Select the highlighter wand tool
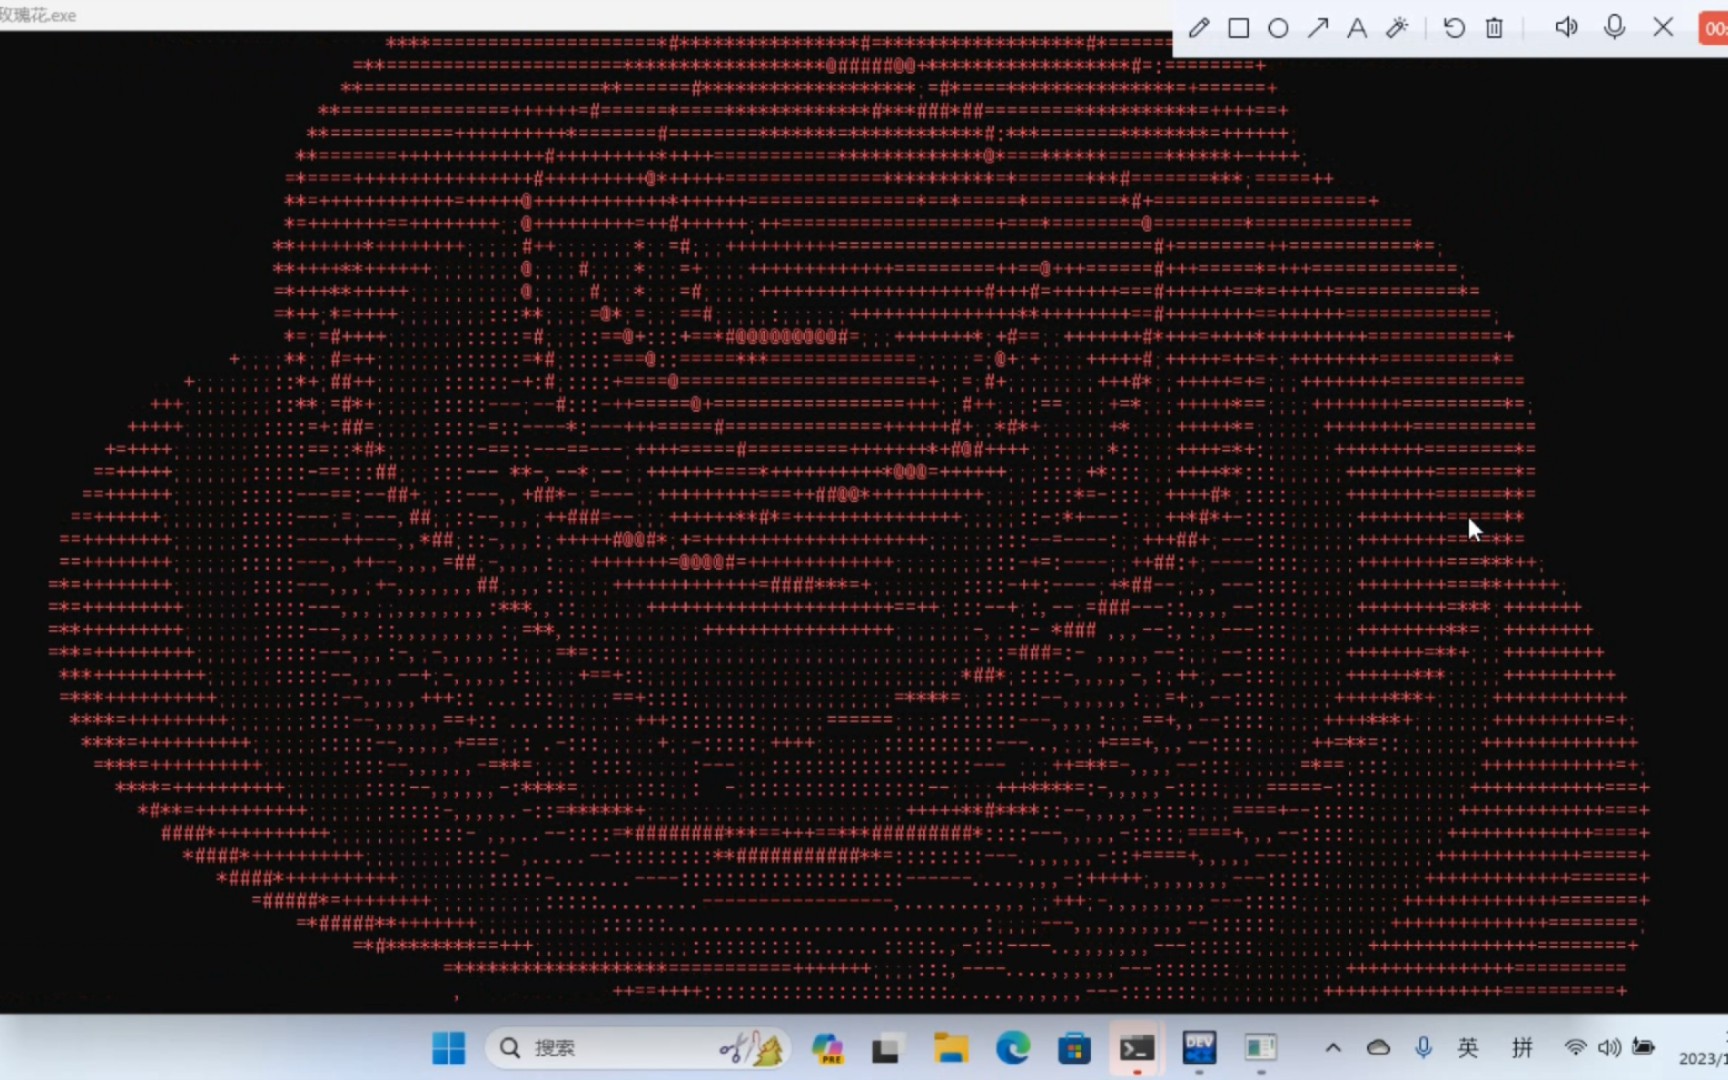1728x1080 pixels. [1397, 27]
